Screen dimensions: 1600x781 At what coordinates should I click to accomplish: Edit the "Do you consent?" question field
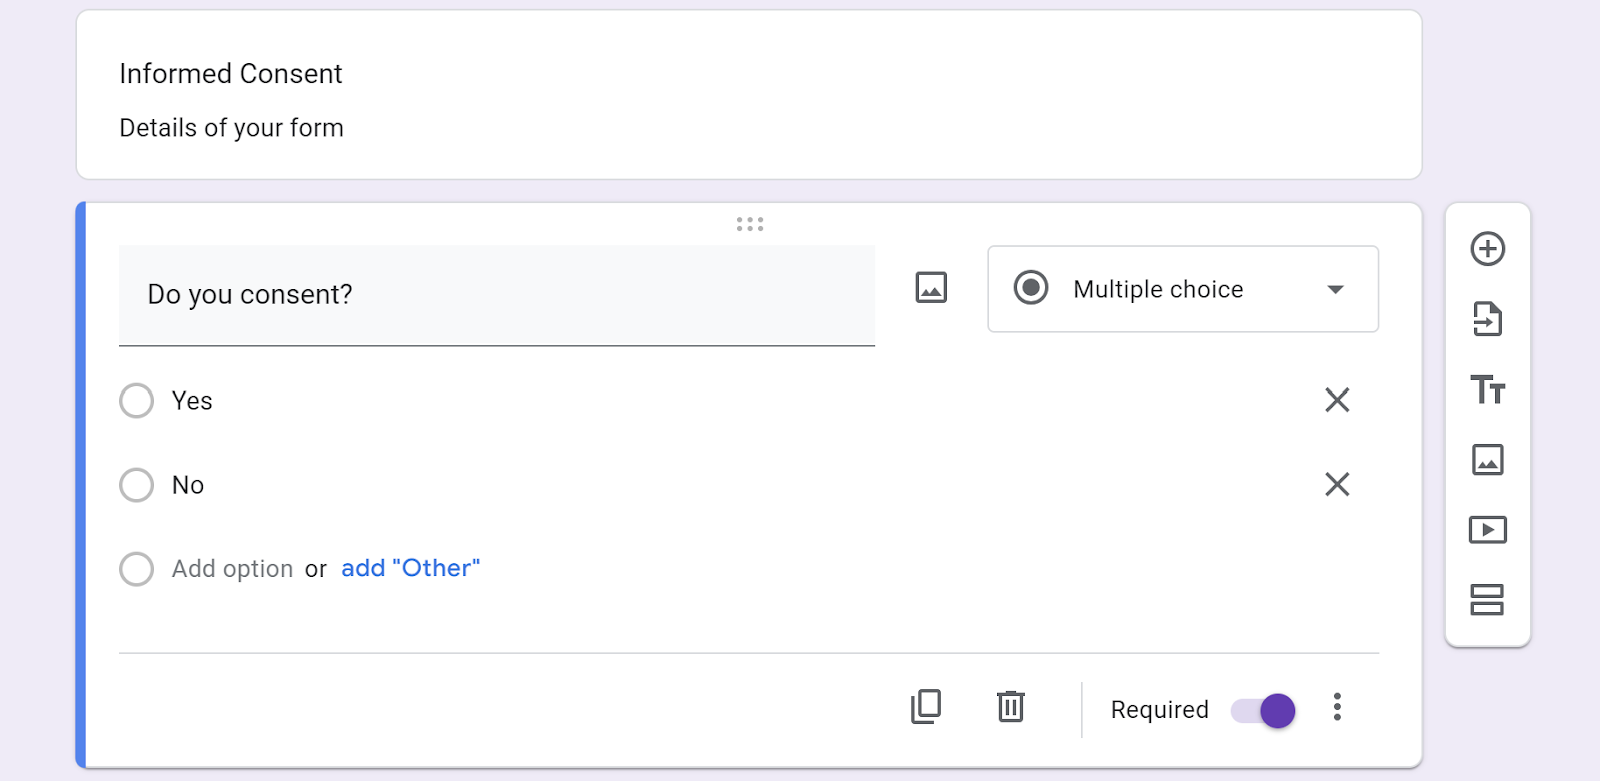pyautogui.click(x=496, y=295)
